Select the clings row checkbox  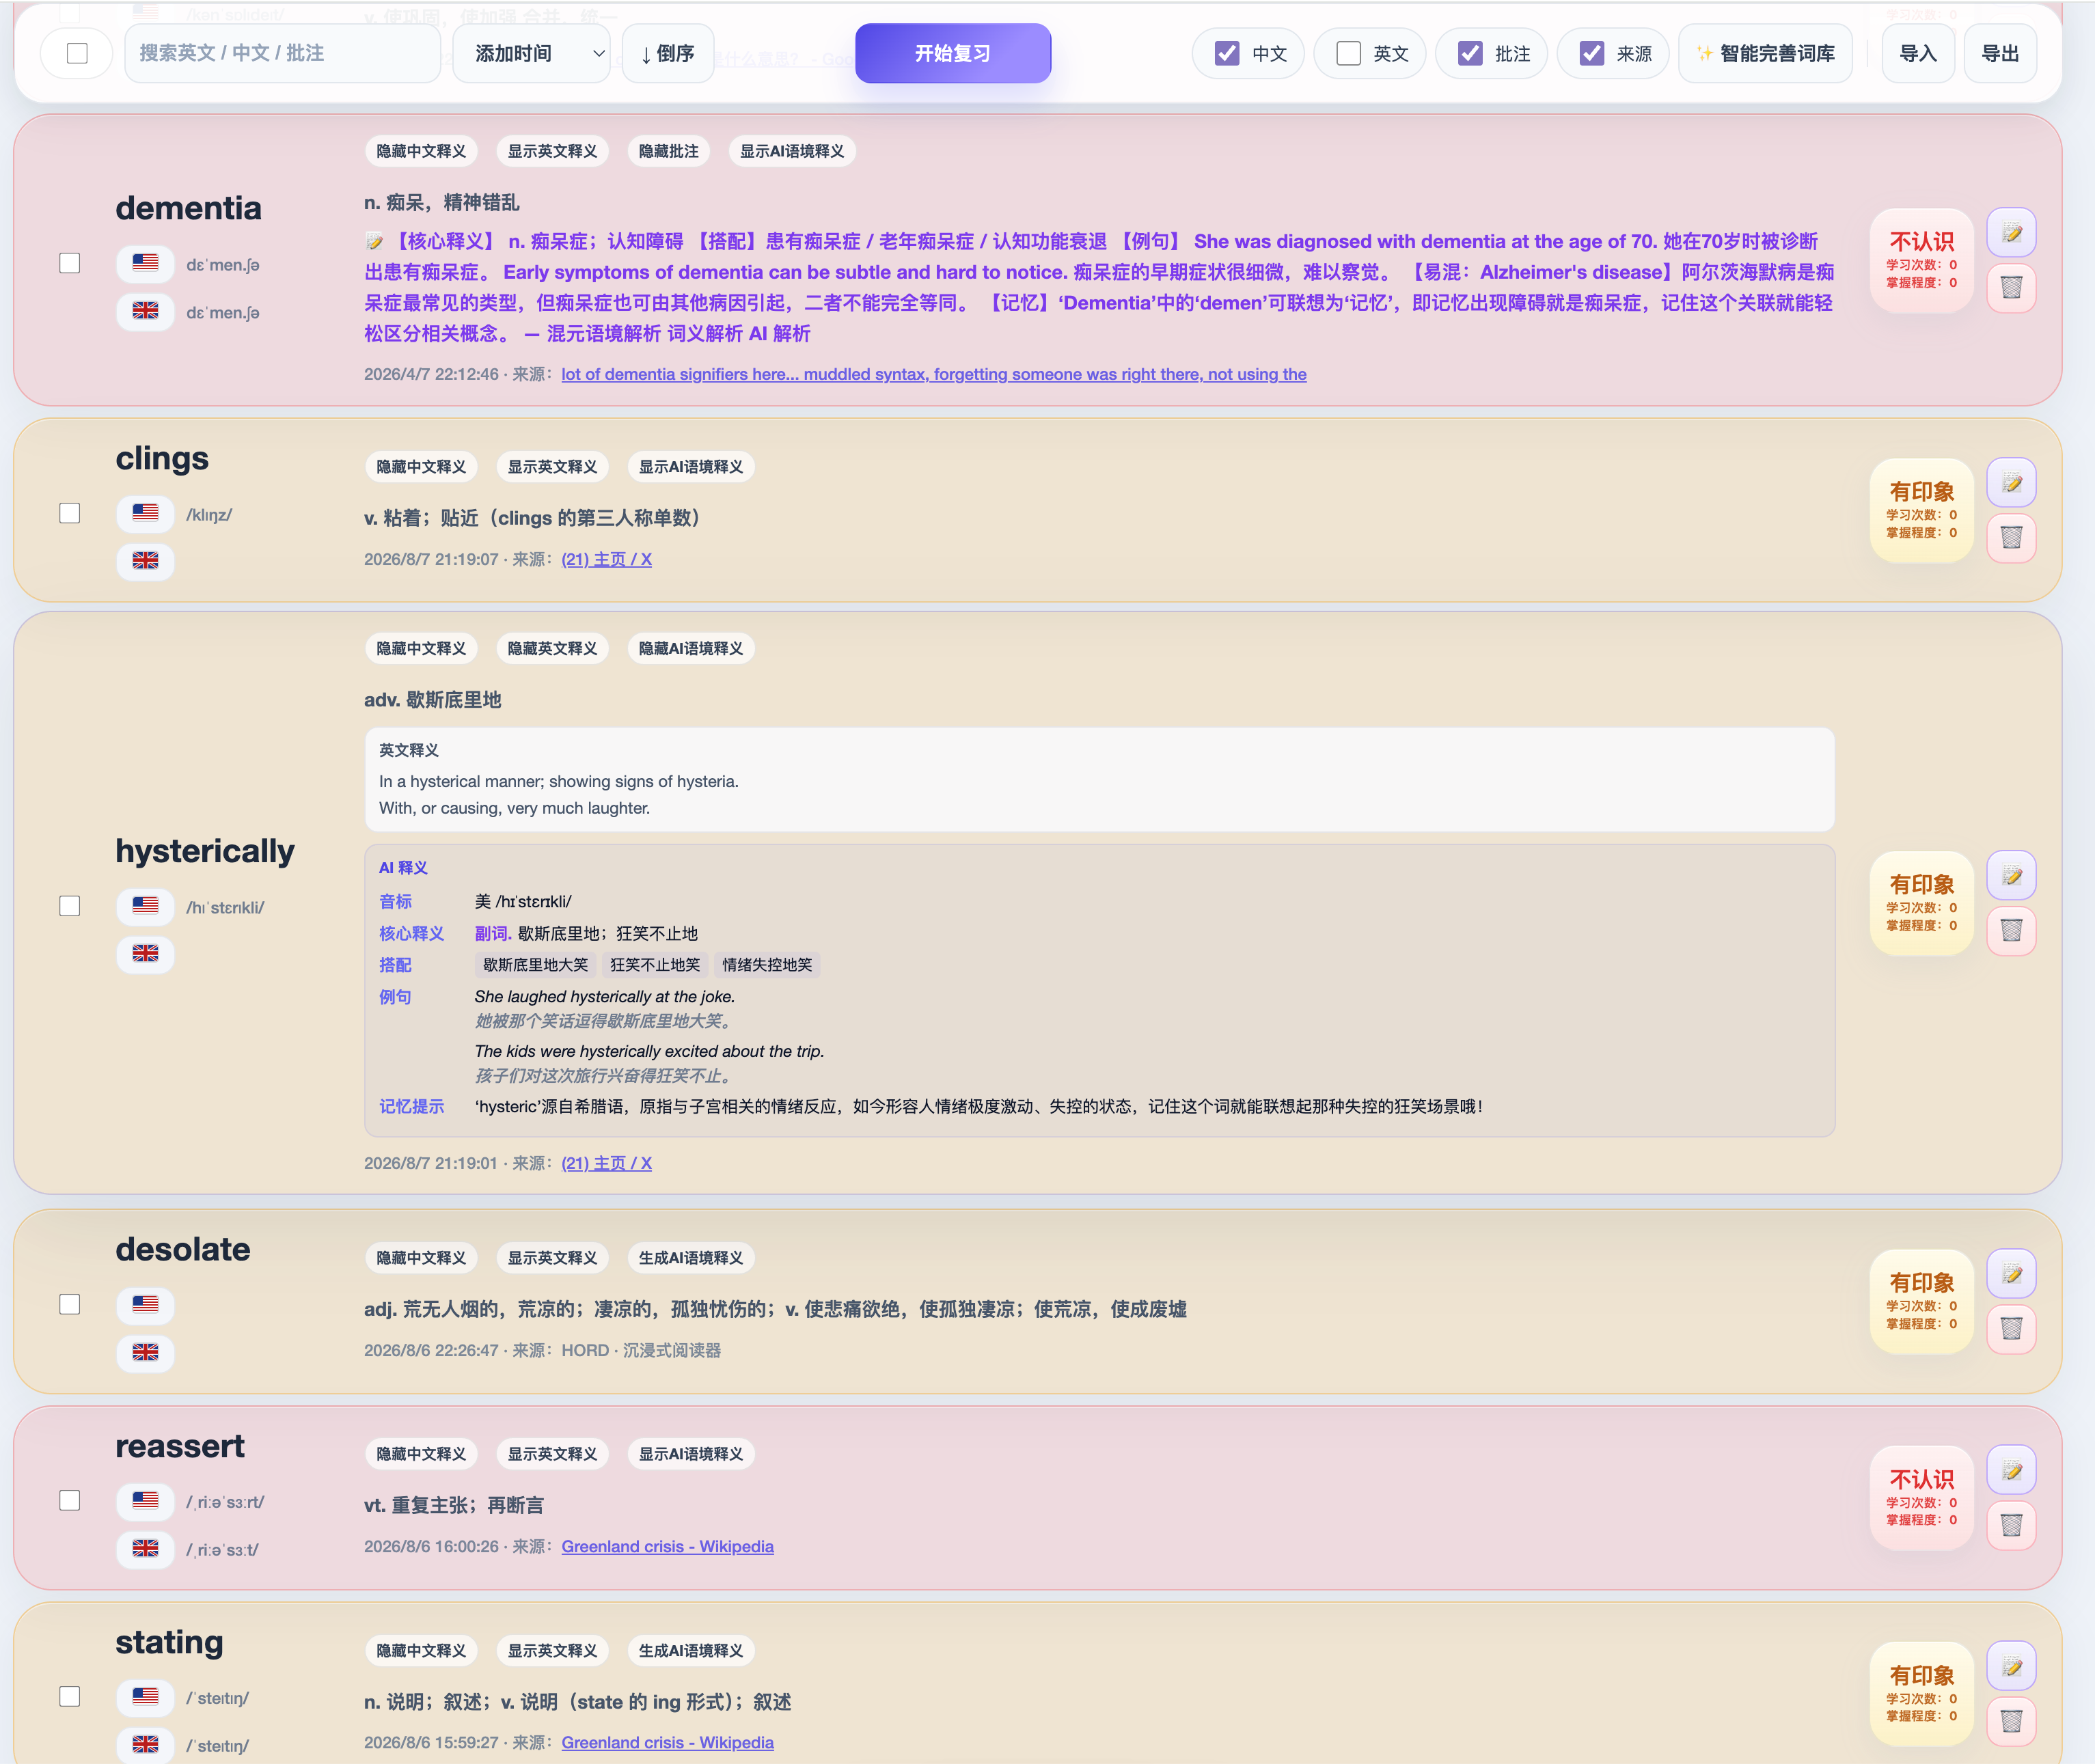(70, 513)
